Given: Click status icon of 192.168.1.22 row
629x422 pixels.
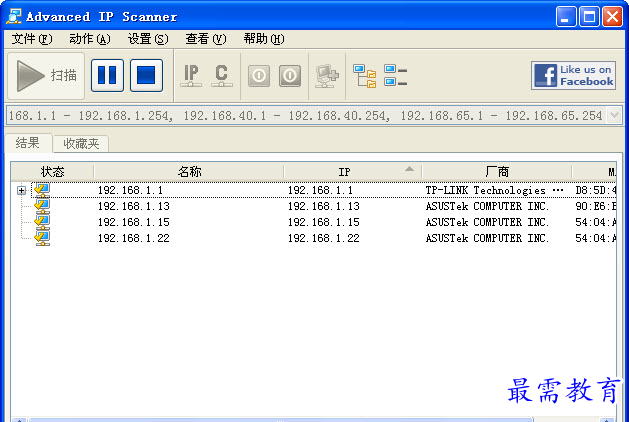Looking at the screenshot, I should coord(42,238).
